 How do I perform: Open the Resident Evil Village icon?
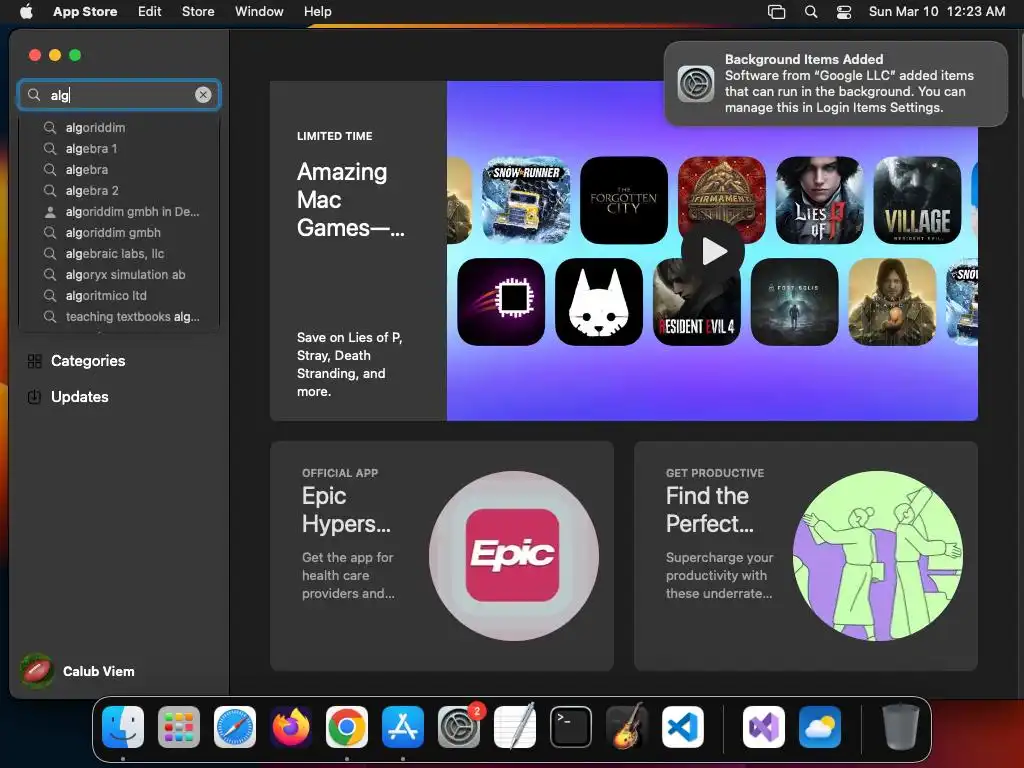pos(918,200)
